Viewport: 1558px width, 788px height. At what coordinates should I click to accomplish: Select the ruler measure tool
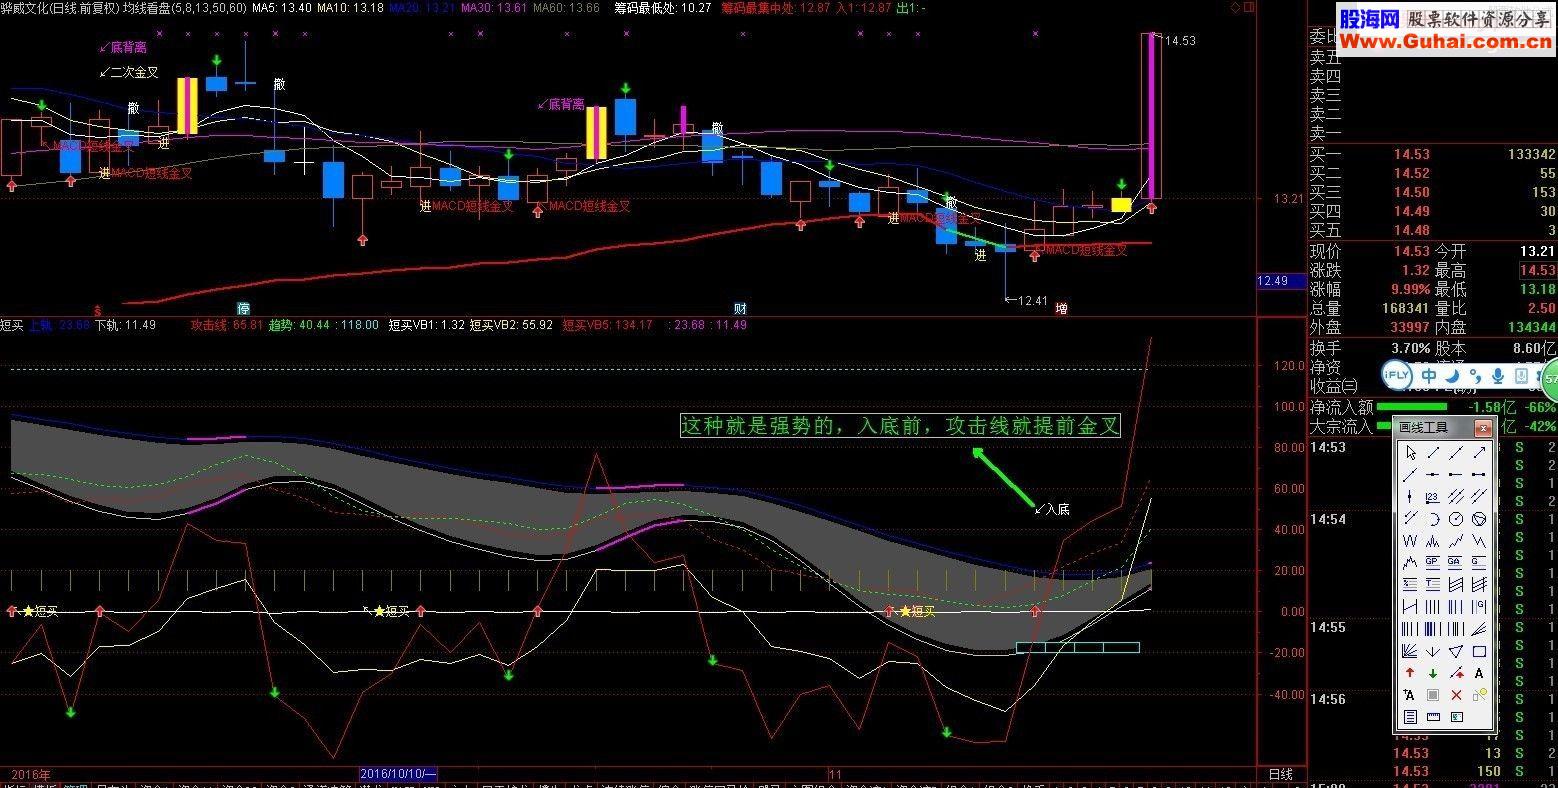click(1433, 716)
